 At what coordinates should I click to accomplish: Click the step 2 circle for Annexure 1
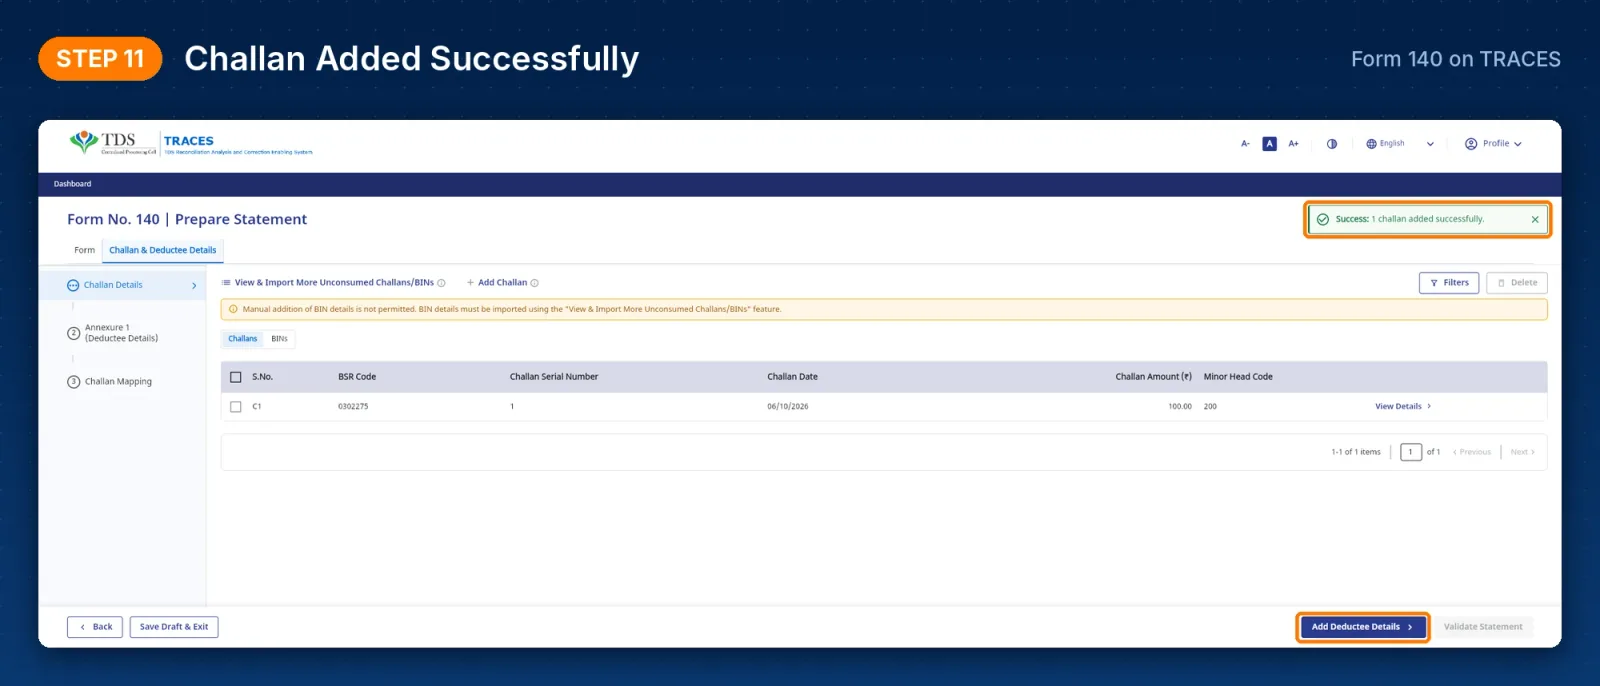[x=73, y=333]
